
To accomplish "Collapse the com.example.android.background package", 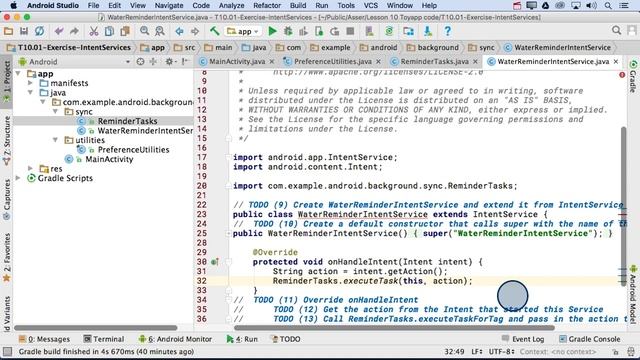I will [x=43, y=102].
